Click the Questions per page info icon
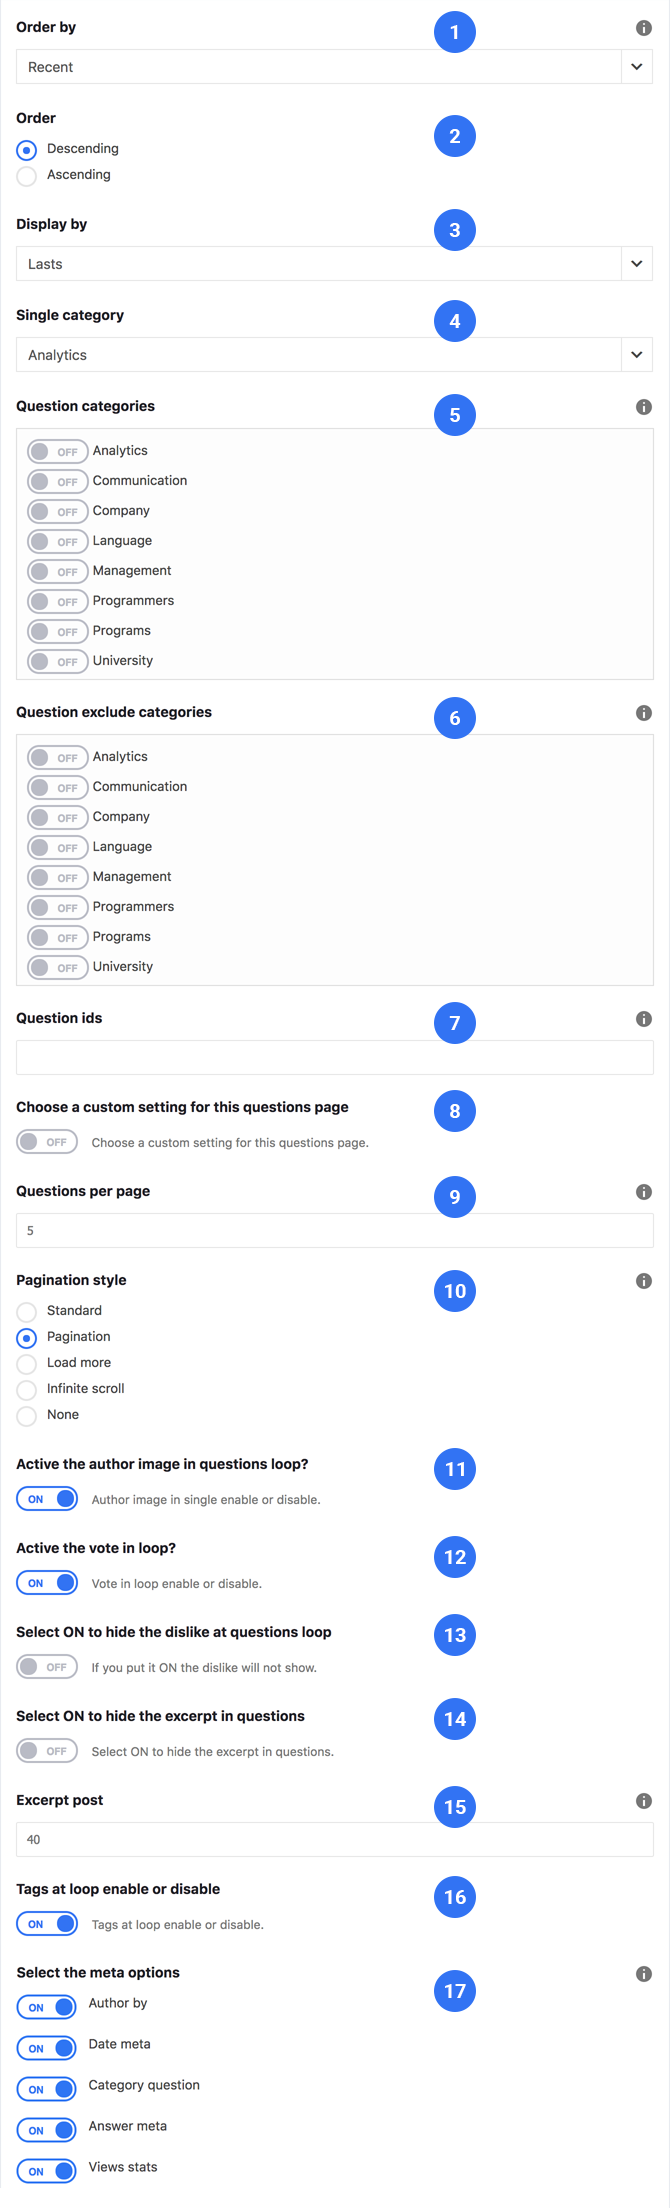The width and height of the screenshot is (670, 2208). [x=644, y=1192]
